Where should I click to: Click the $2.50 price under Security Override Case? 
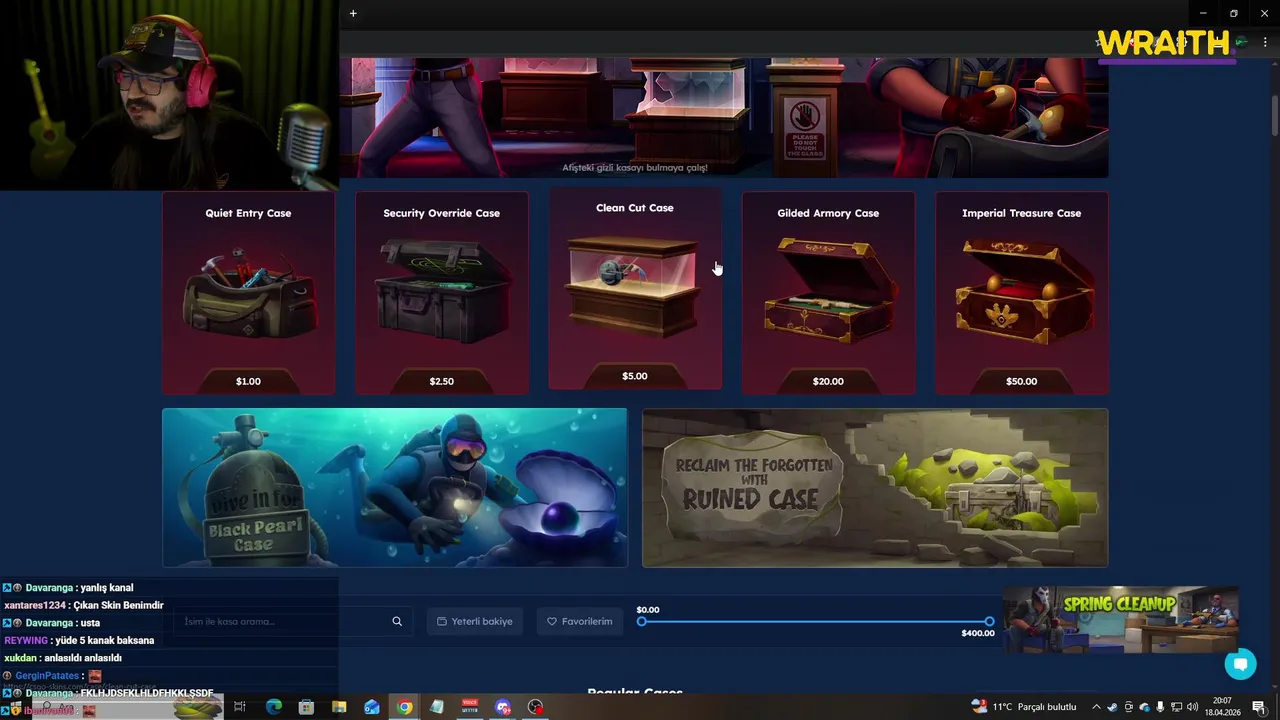[x=441, y=381]
